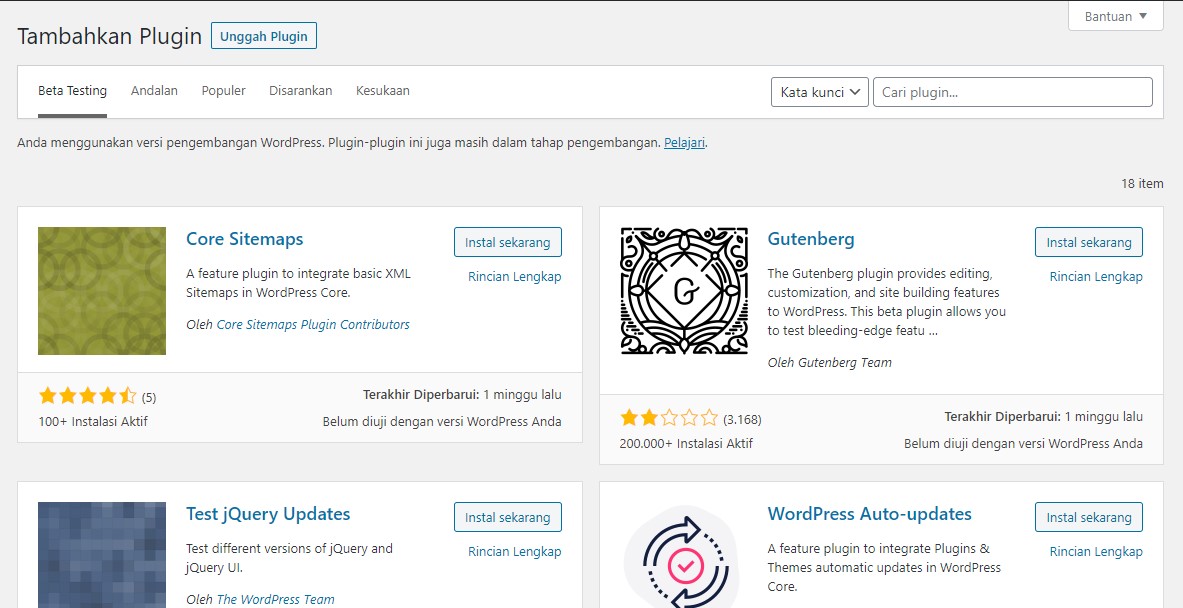Open the WordPress Auto-updates title link
Screen dimensions: 1183x608
(x=869, y=514)
